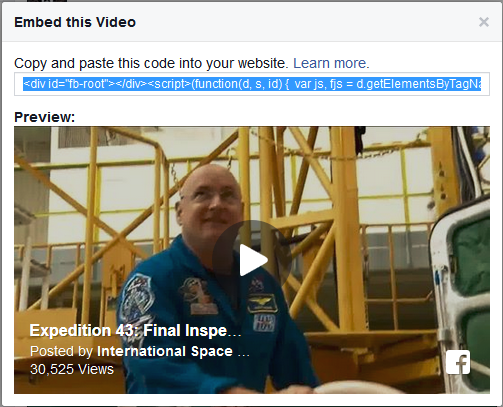The height and width of the screenshot is (407, 503).
Task: Select the embed code text field
Action: click(252, 84)
